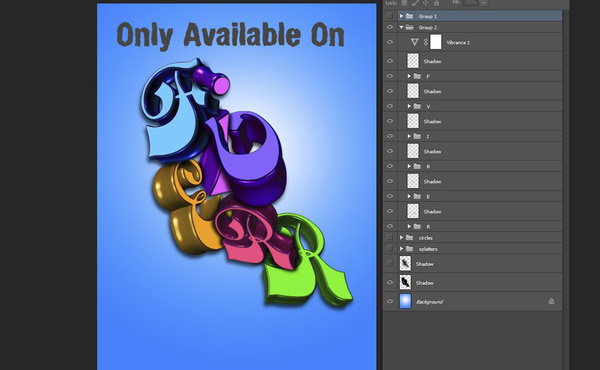Hide the Shadow layer directly above Background
This screenshot has width=600, height=370.
(390, 282)
